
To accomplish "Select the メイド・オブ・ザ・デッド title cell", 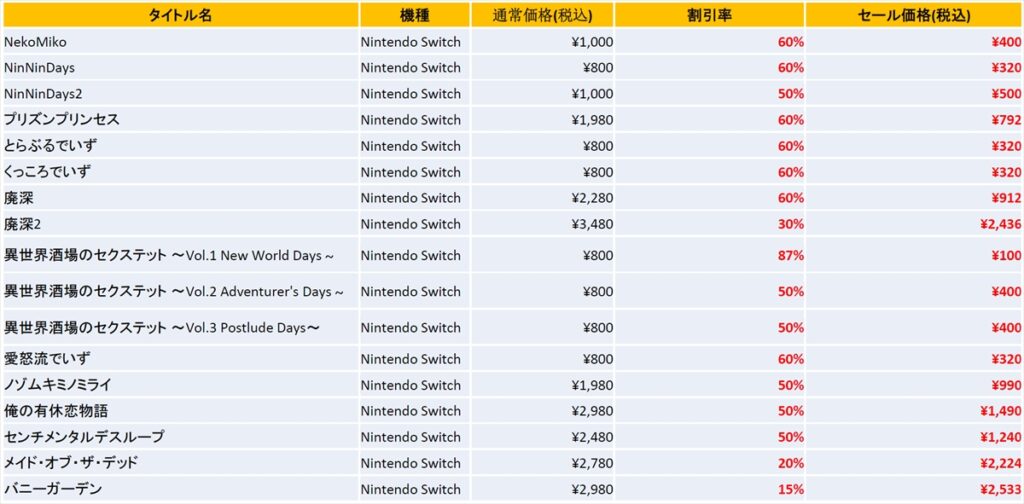I will click(x=181, y=464).
